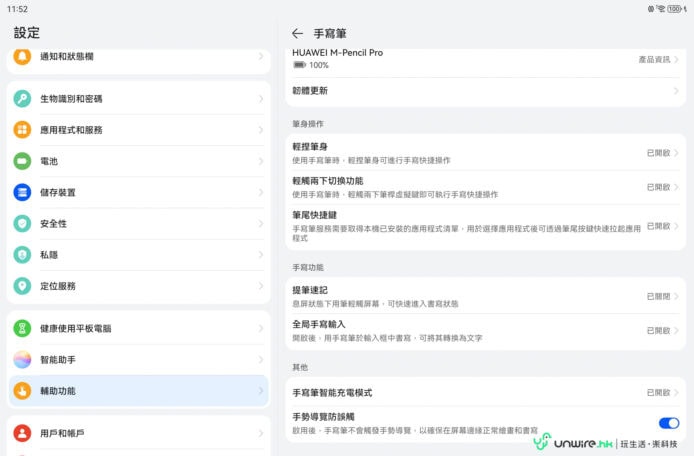Tap the chevron on the 輔助功能 row
The image size is (694, 456).
[261, 391]
